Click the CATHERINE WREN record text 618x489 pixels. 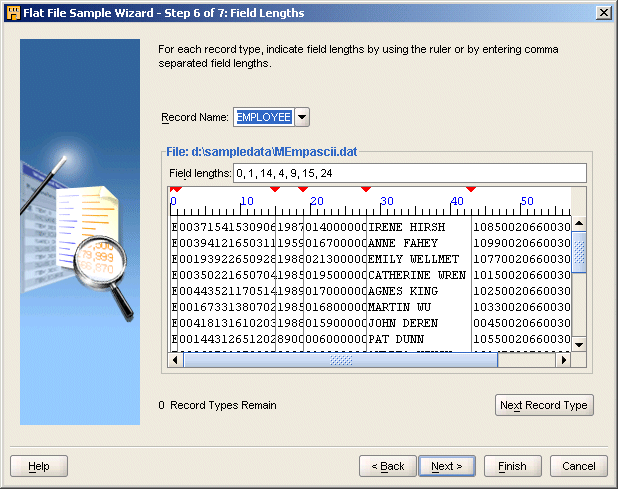point(417,275)
